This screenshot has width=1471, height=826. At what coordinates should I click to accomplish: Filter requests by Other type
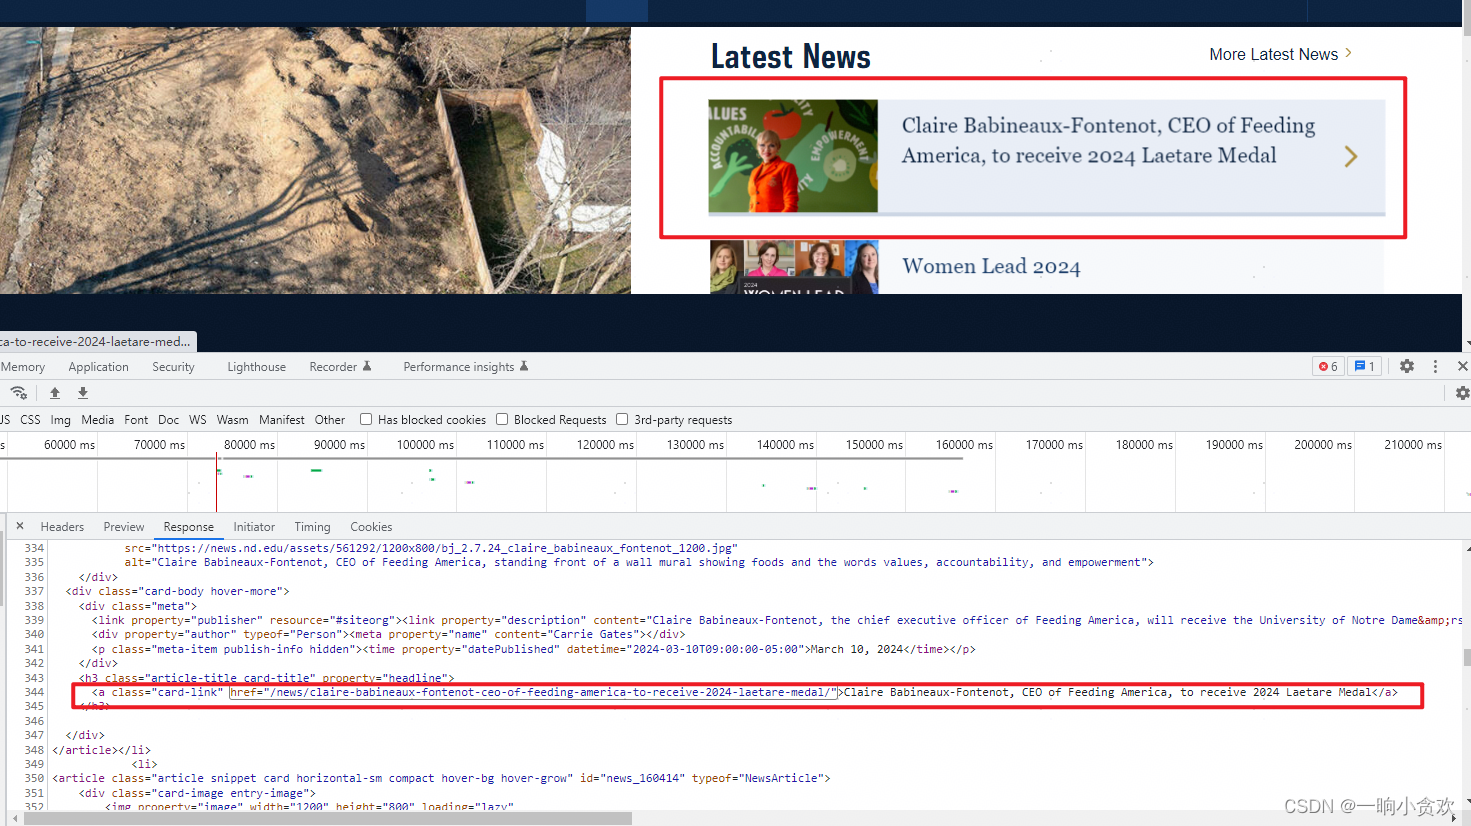[x=330, y=420]
